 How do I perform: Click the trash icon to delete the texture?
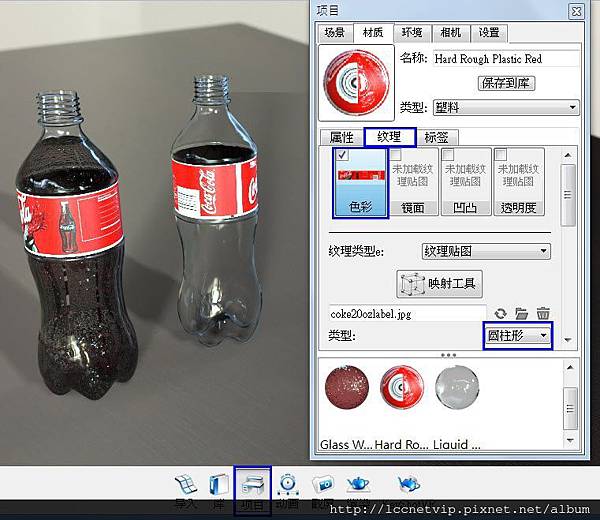click(x=543, y=313)
